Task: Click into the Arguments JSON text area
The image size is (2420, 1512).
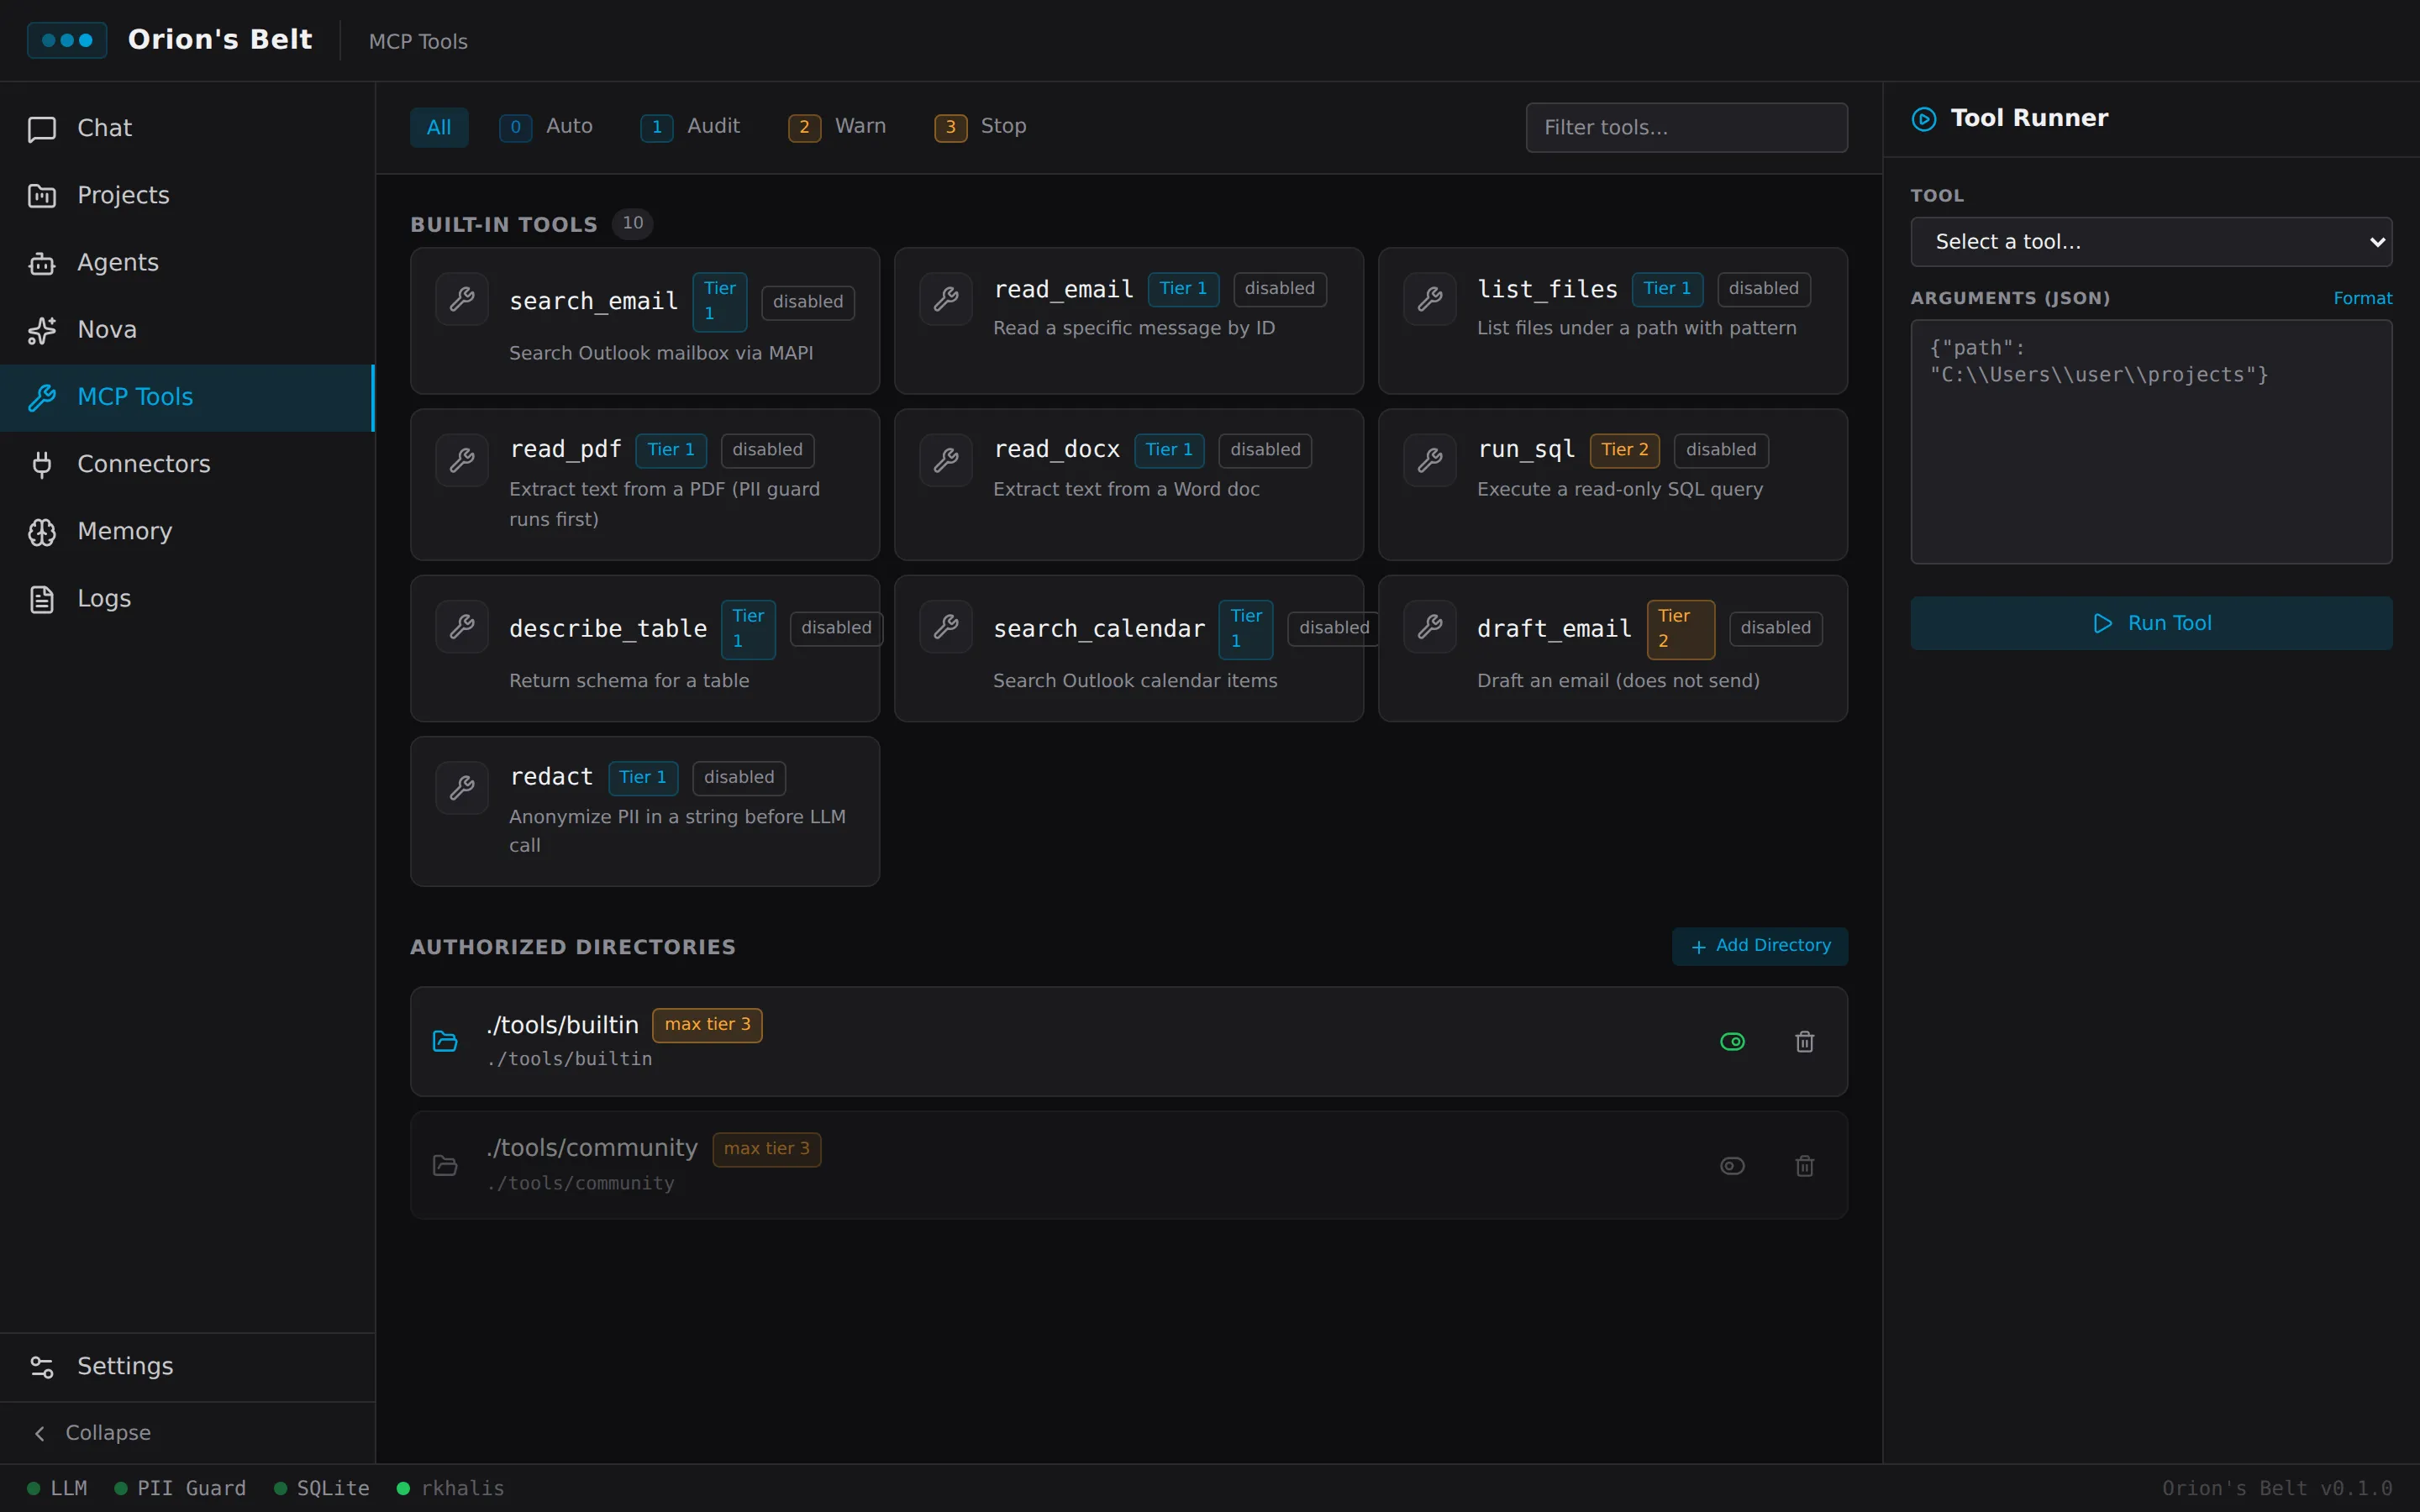Action: pos(2151,442)
